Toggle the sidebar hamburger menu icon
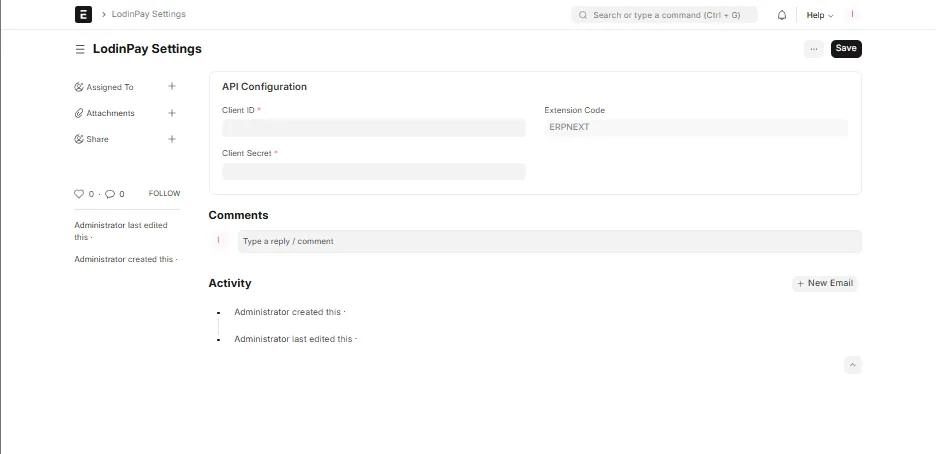This screenshot has width=952, height=454. [80, 49]
